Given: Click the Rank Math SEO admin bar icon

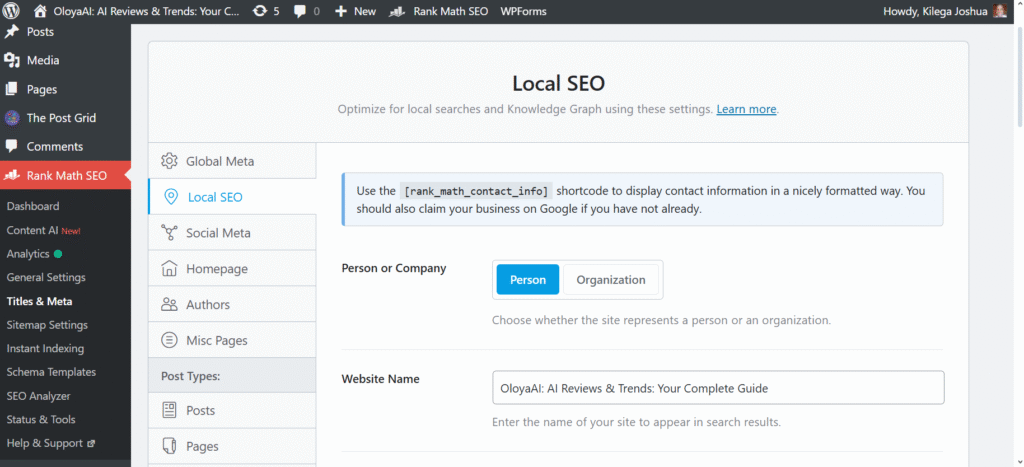Looking at the screenshot, I should click(396, 11).
